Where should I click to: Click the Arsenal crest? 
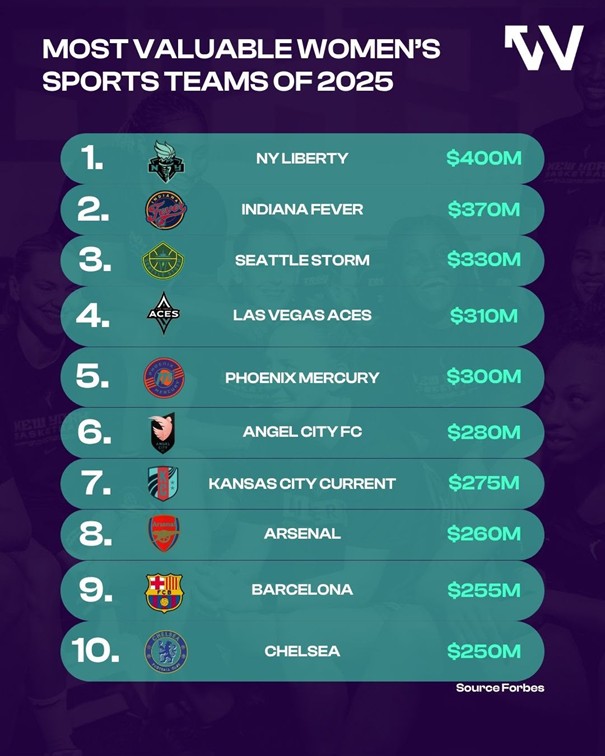click(164, 534)
